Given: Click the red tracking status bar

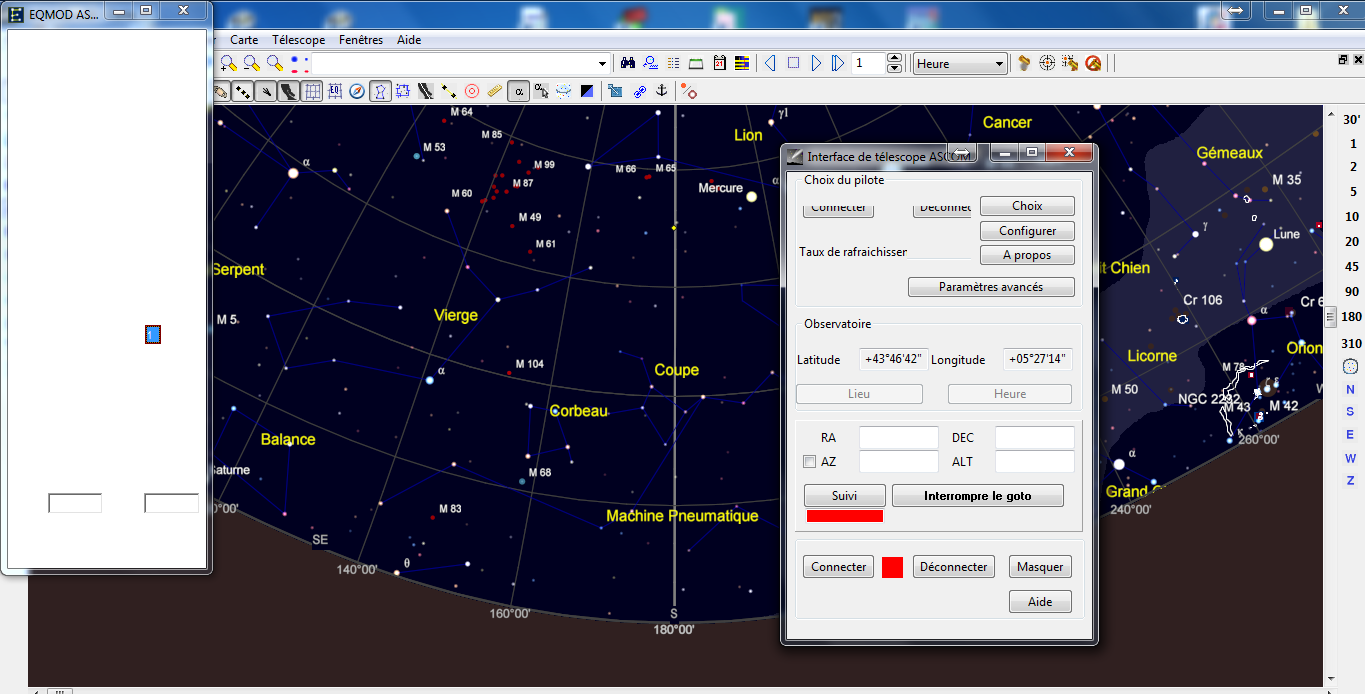Looking at the screenshot, I should [845, 516].
